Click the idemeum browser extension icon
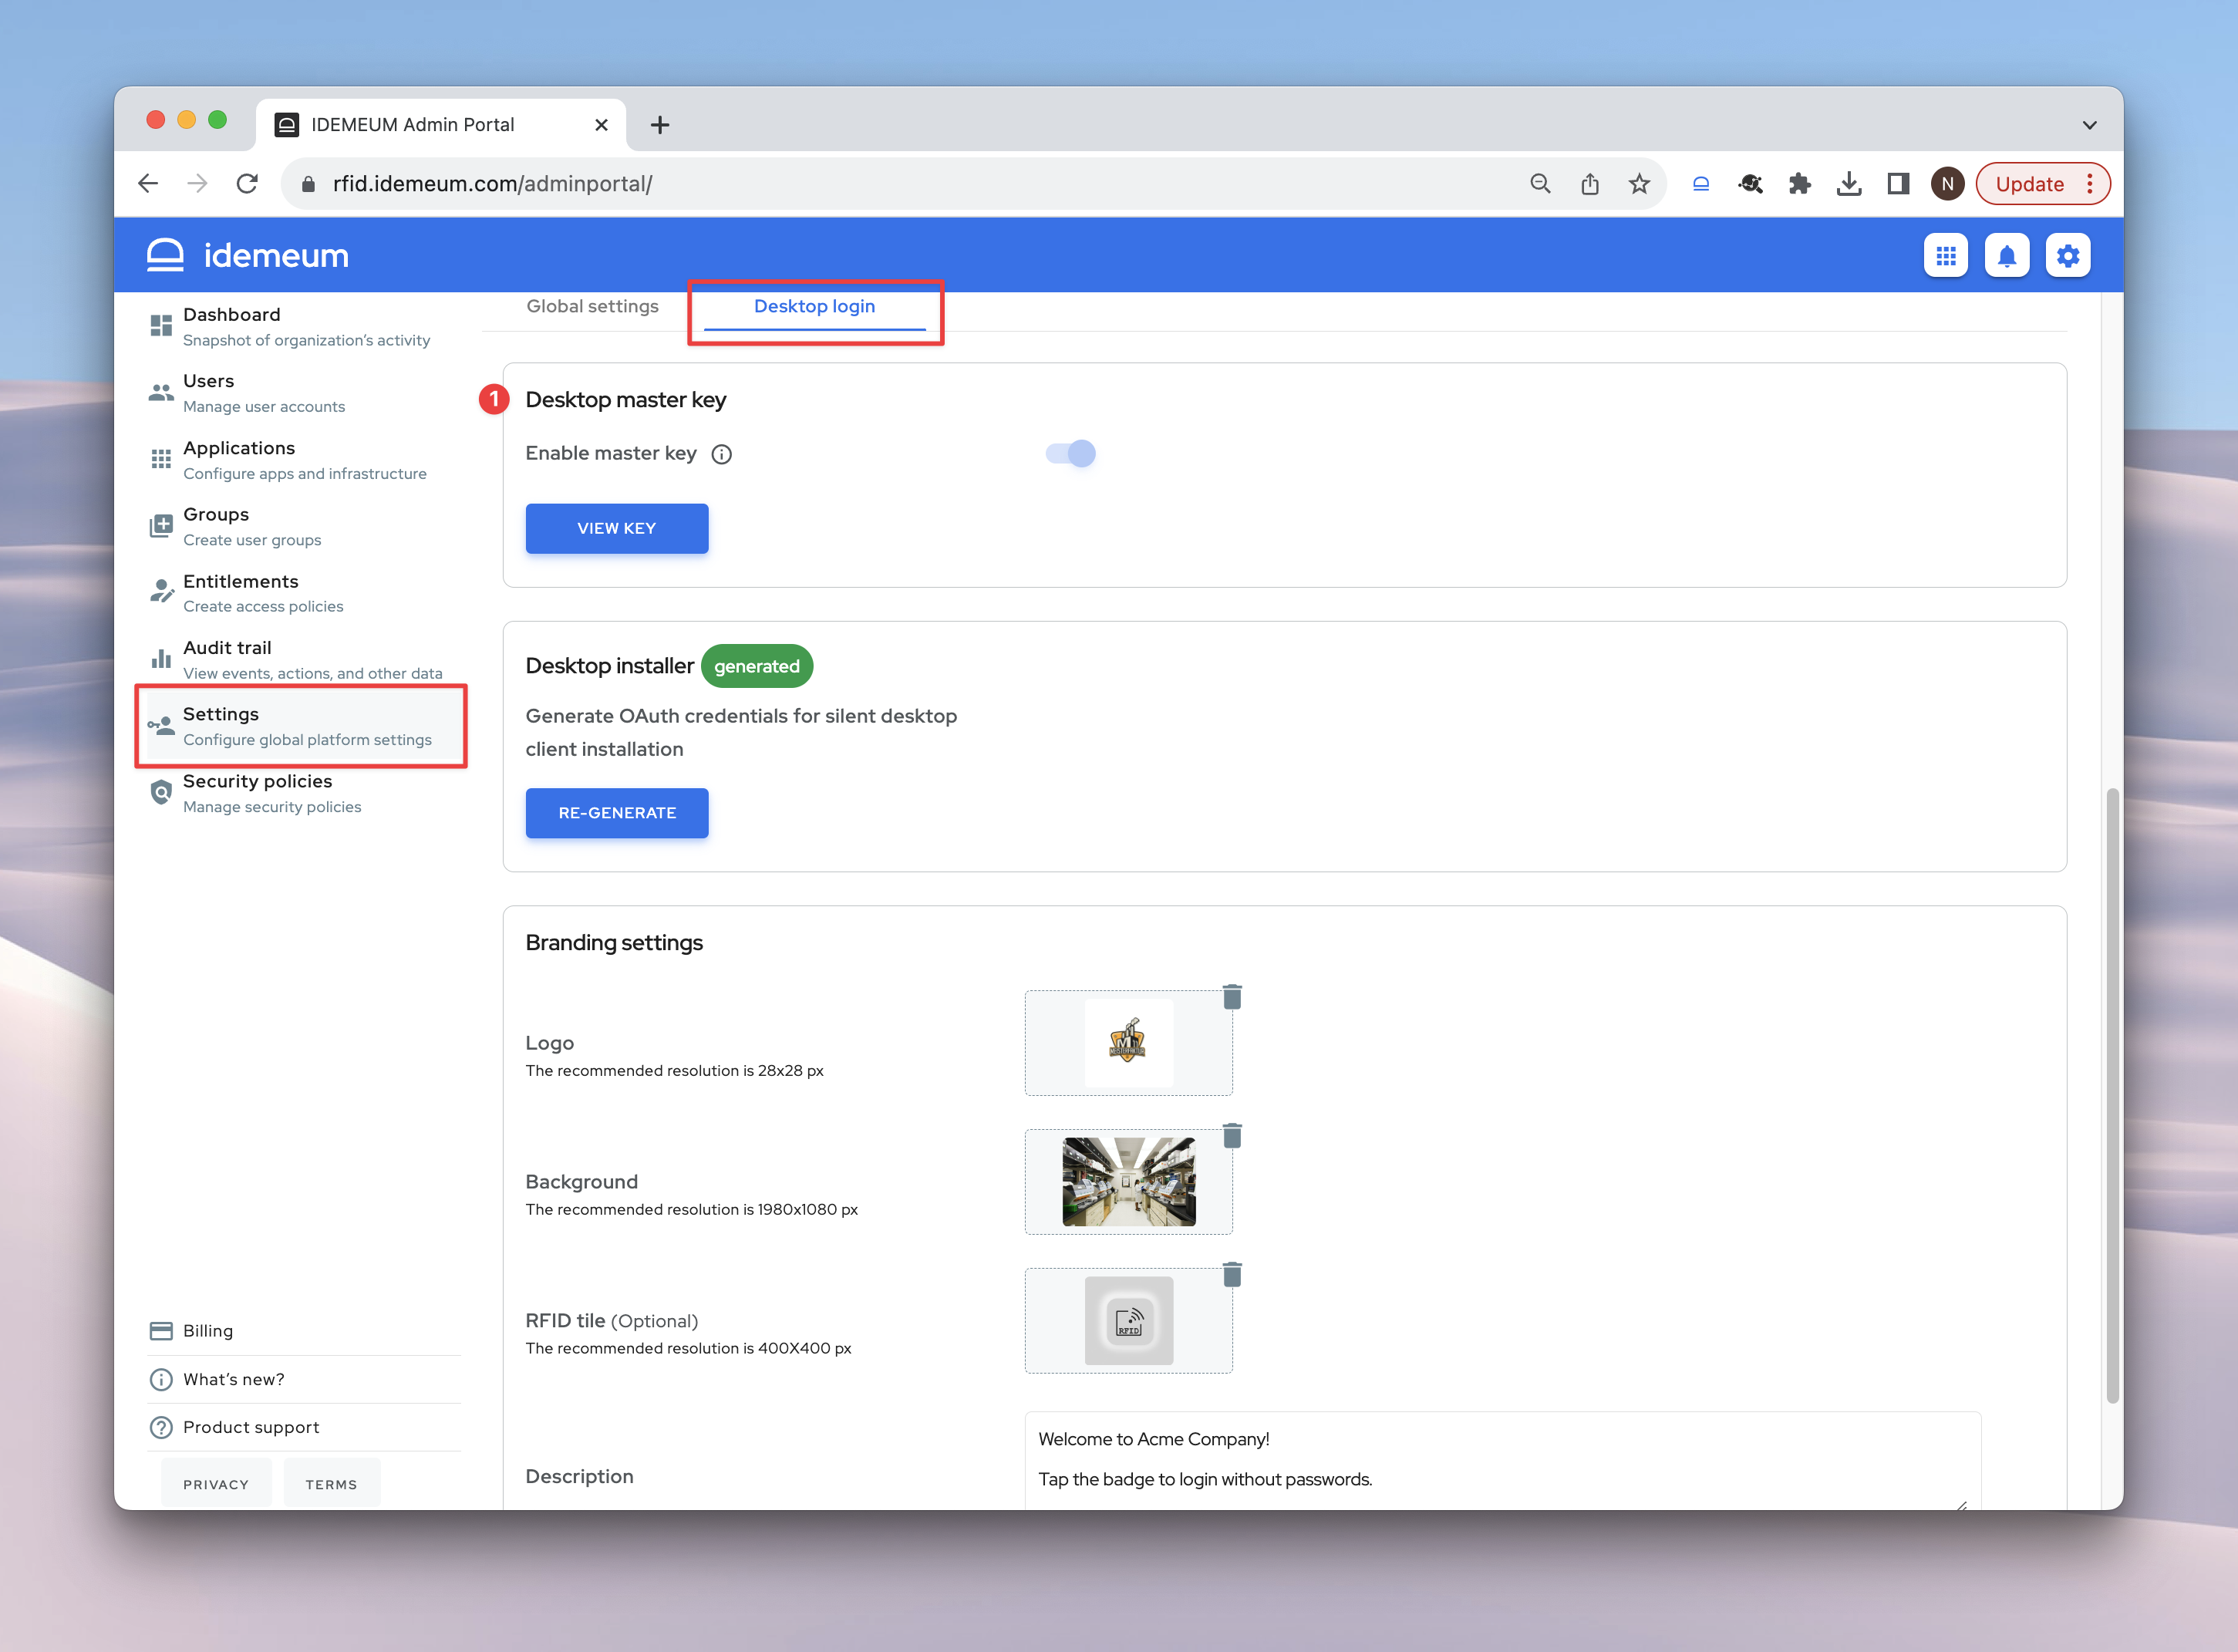Viewport: 2238px width, 1652px height. (x=1700, y=184)
